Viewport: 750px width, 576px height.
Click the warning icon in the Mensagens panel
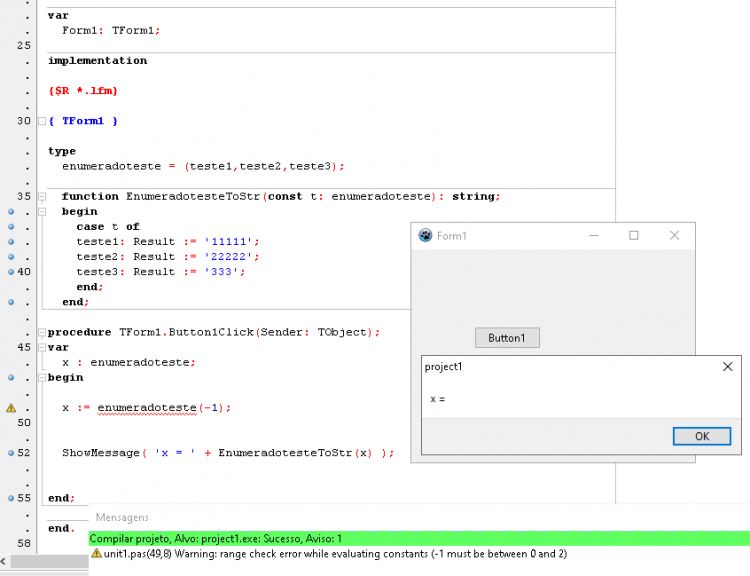click(x=96, y=554)
